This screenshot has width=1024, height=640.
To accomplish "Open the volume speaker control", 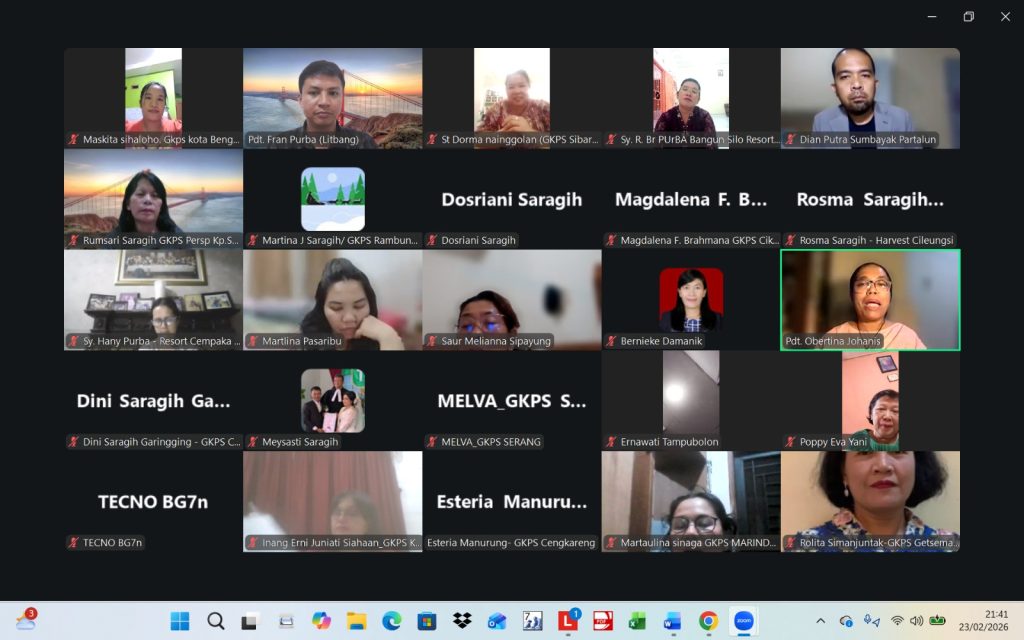I will tap(917, 621).
